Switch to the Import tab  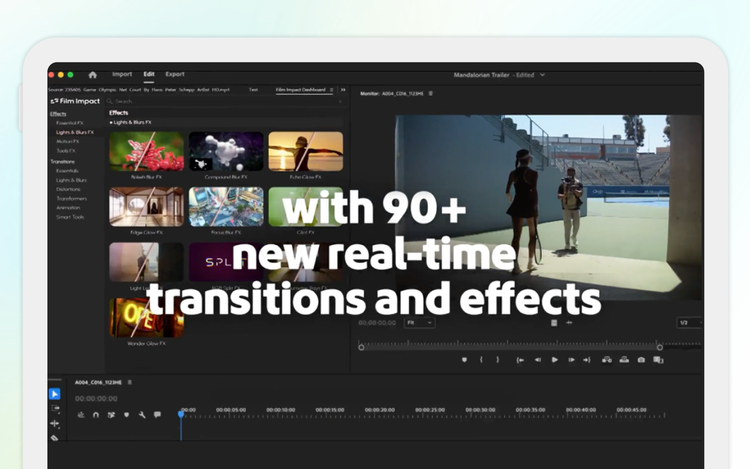[x=122, y=74]
